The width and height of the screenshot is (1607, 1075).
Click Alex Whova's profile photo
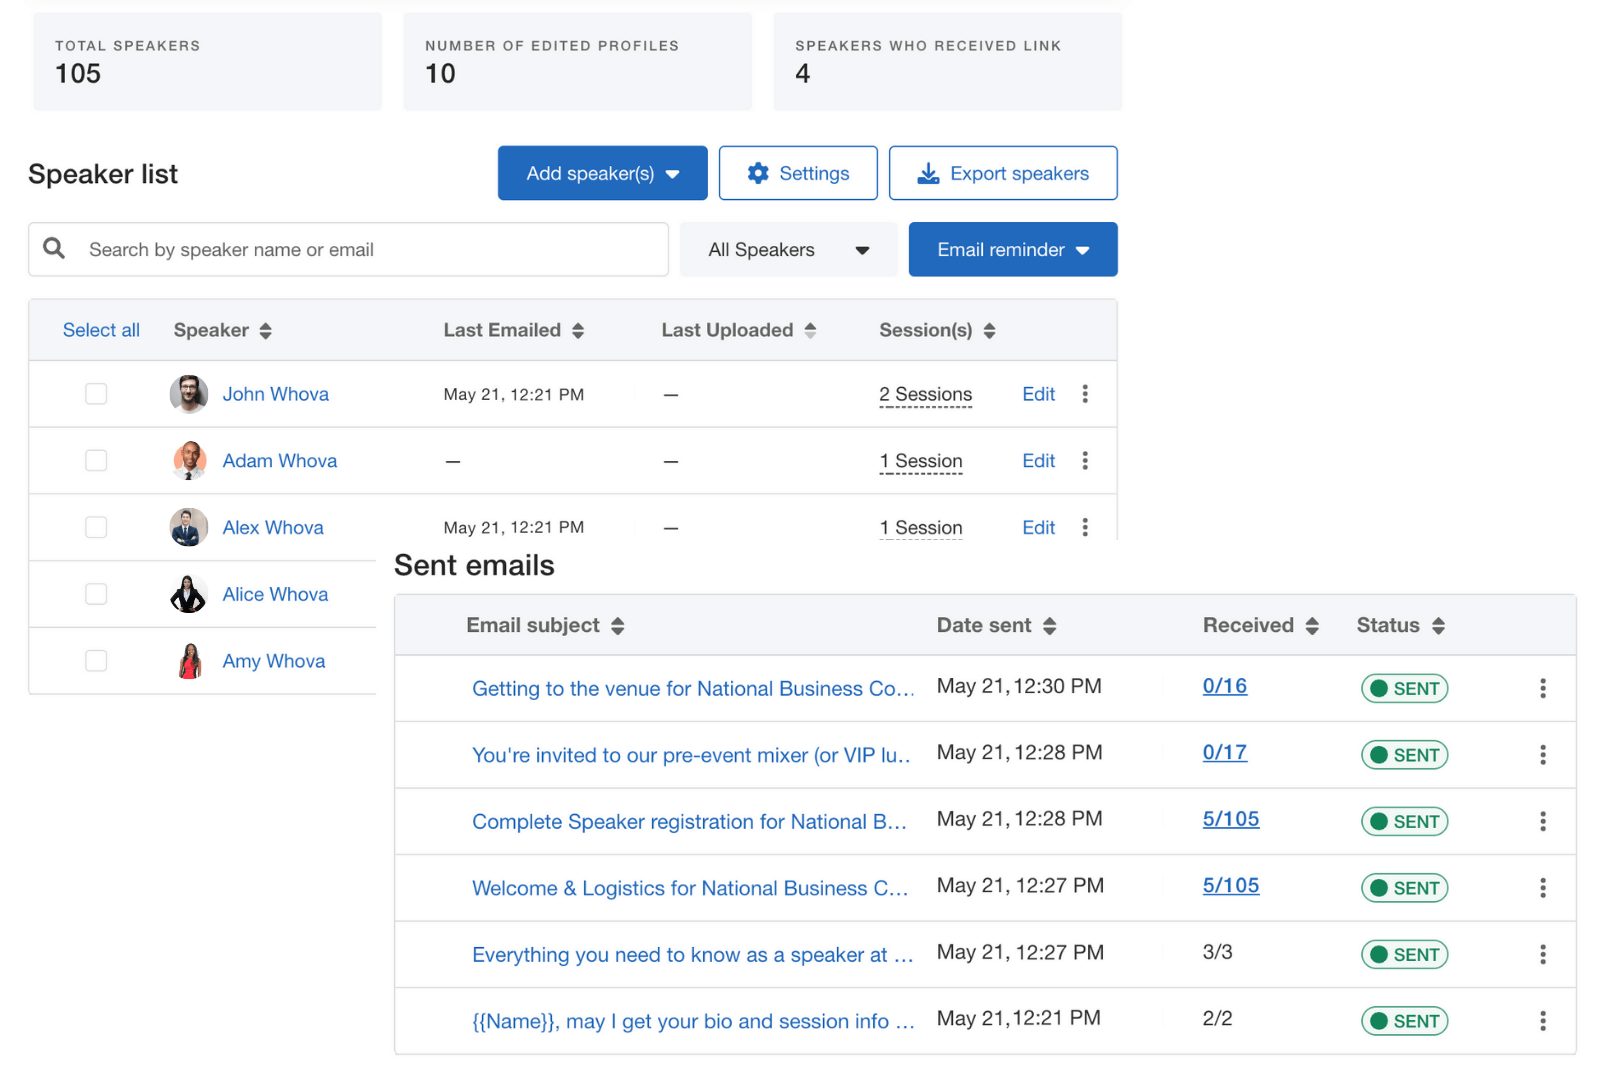tap(189, 527)
